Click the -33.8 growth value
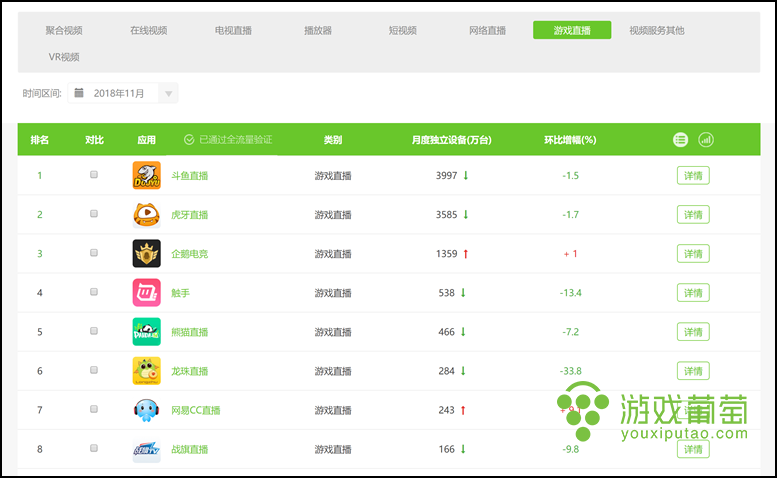 570,371
